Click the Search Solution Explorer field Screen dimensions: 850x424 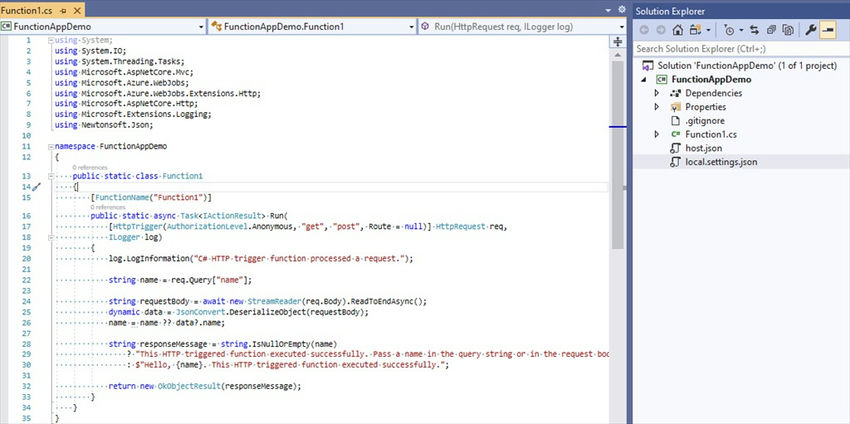point(741,49)
